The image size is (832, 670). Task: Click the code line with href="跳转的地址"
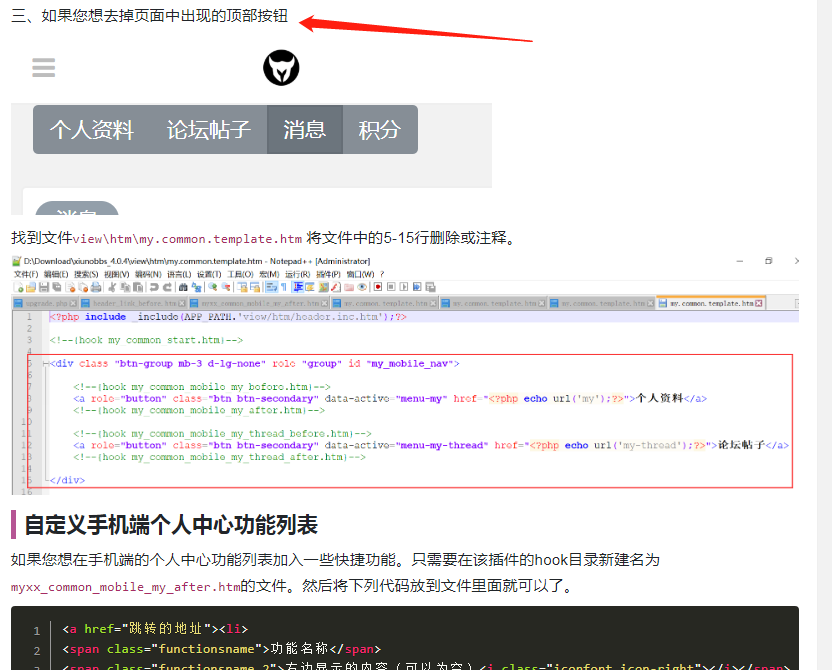155,629
